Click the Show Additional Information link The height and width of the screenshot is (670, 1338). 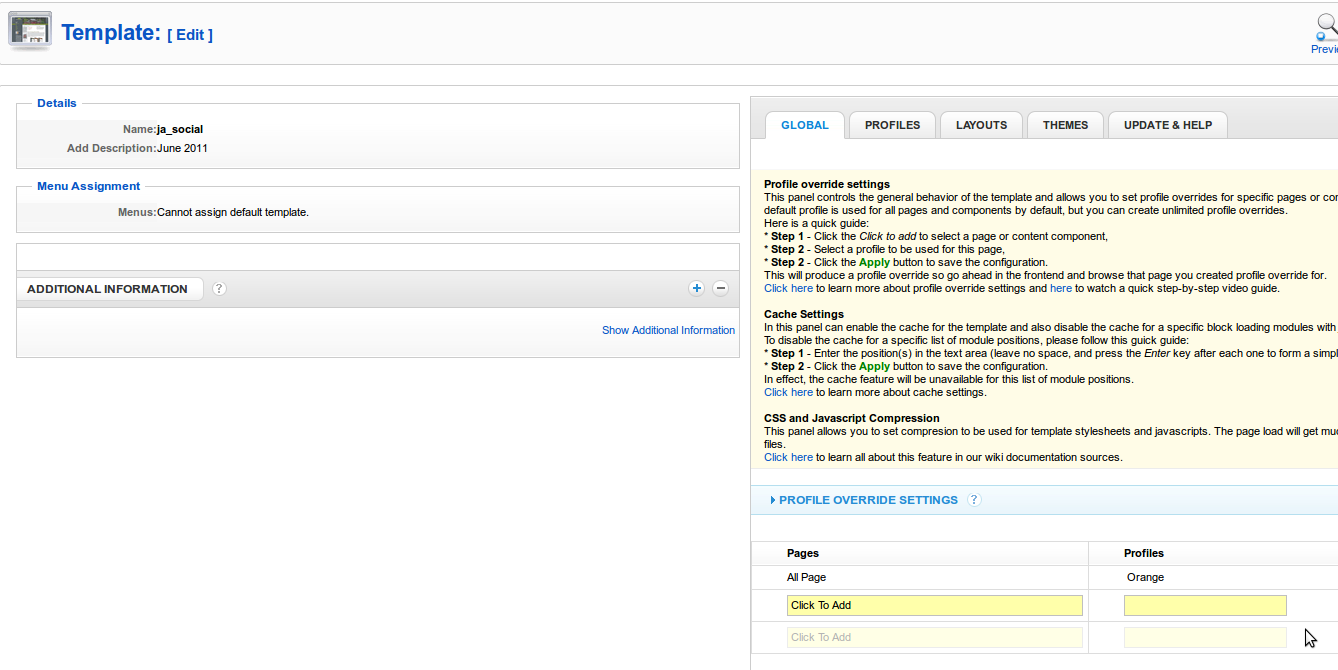click(x=668, y=330)
